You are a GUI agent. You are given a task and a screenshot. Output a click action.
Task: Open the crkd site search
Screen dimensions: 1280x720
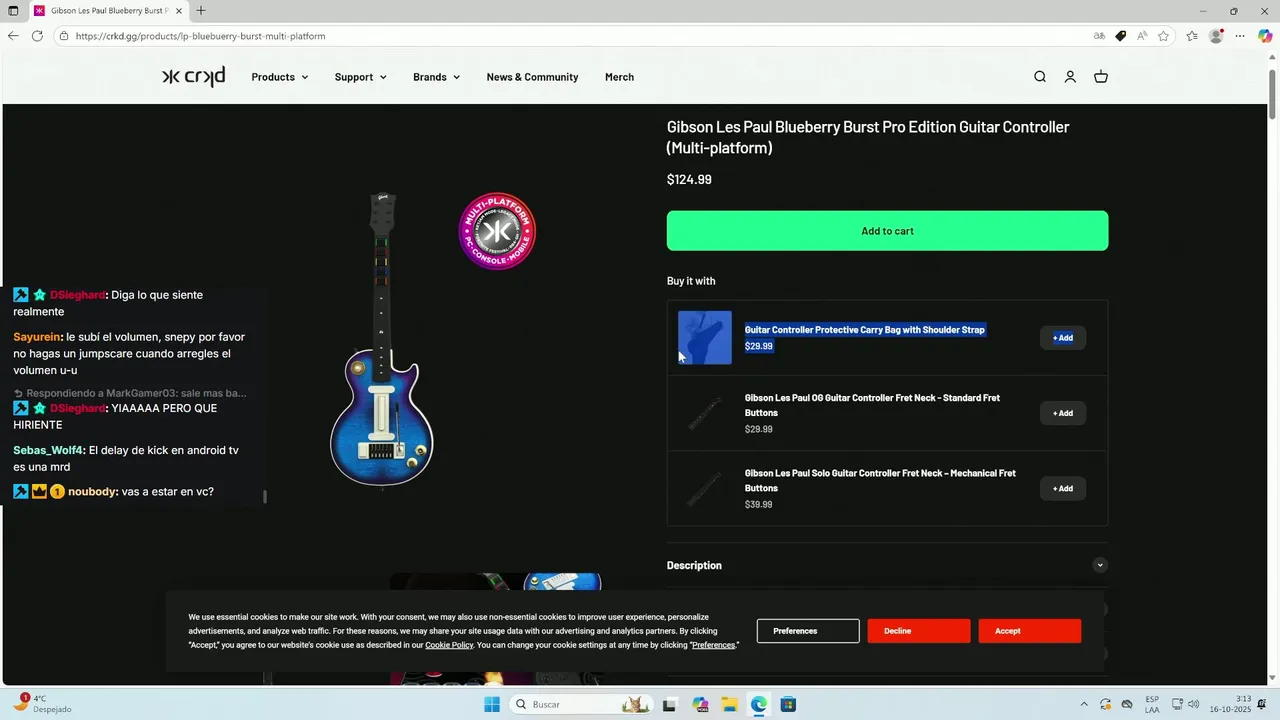tap(1040, 77)
